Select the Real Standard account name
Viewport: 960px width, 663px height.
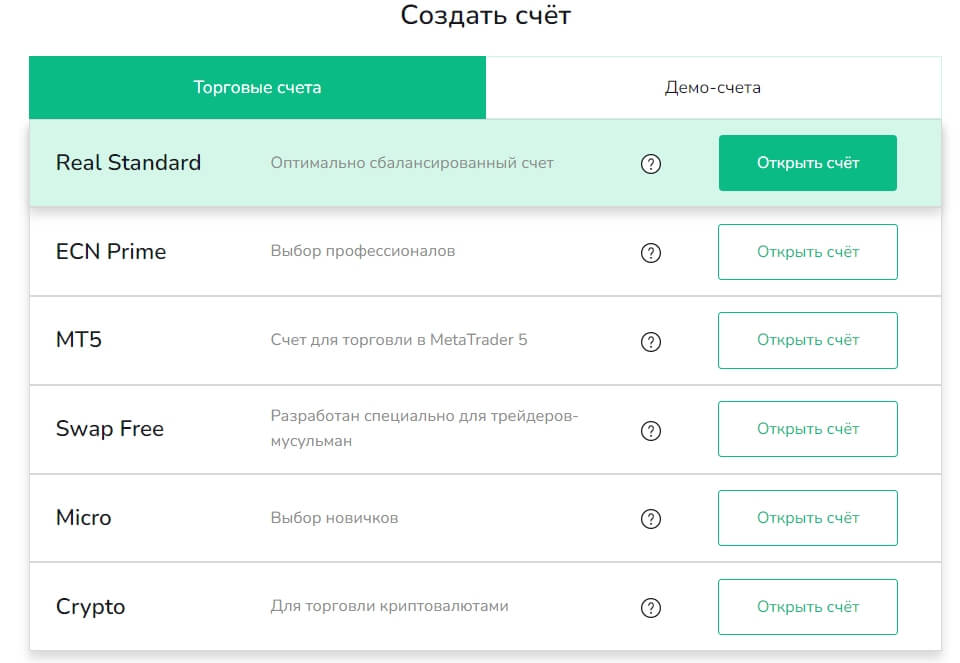coord(129,163)
